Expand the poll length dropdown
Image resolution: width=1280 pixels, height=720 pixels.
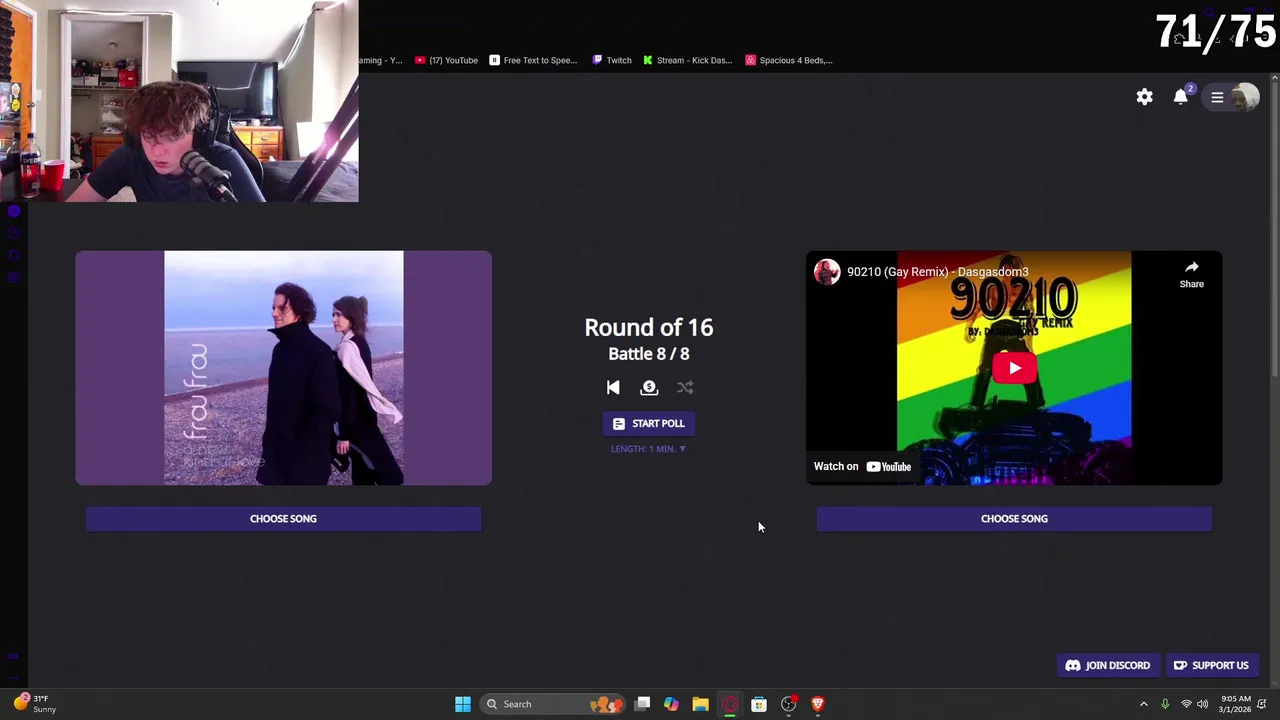point(648,449)
